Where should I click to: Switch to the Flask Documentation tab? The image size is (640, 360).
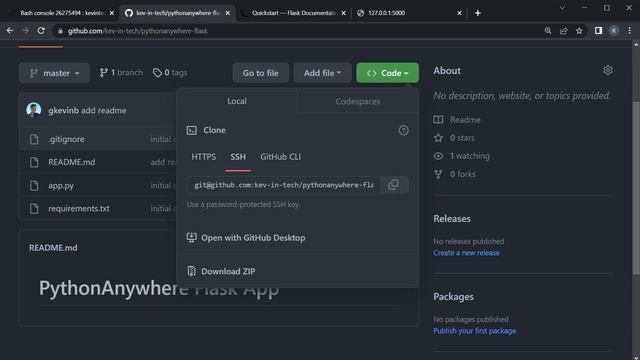pos(294,13)
